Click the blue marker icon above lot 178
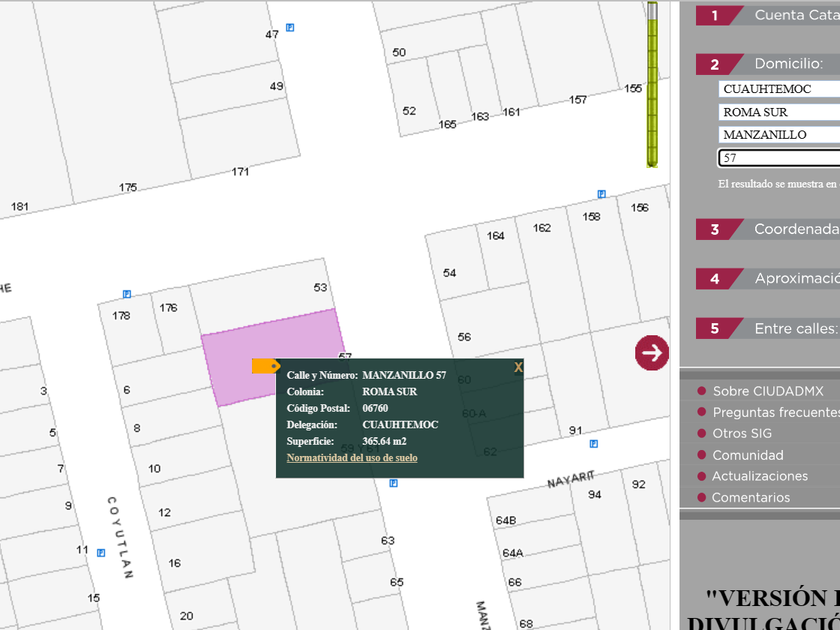Viewport: 840px width, 630px height. (x=127, y=294)
